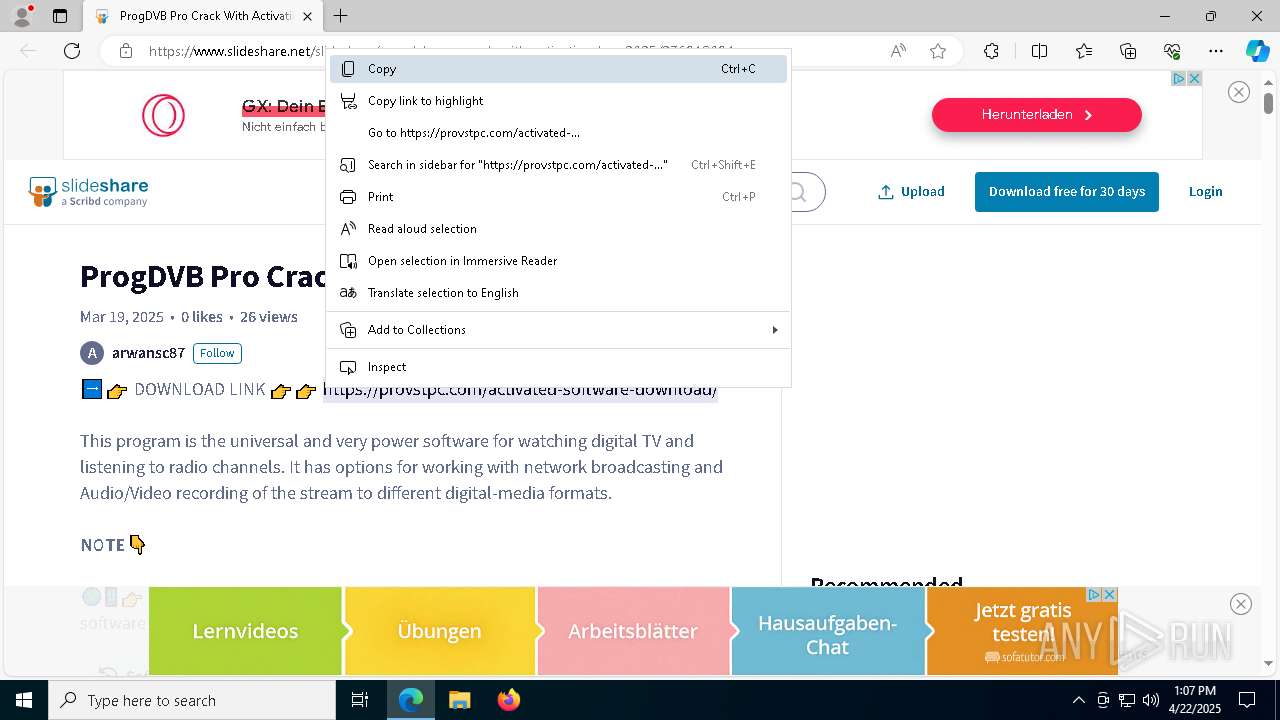Open Firefox from taskbar

coord(508,700)
